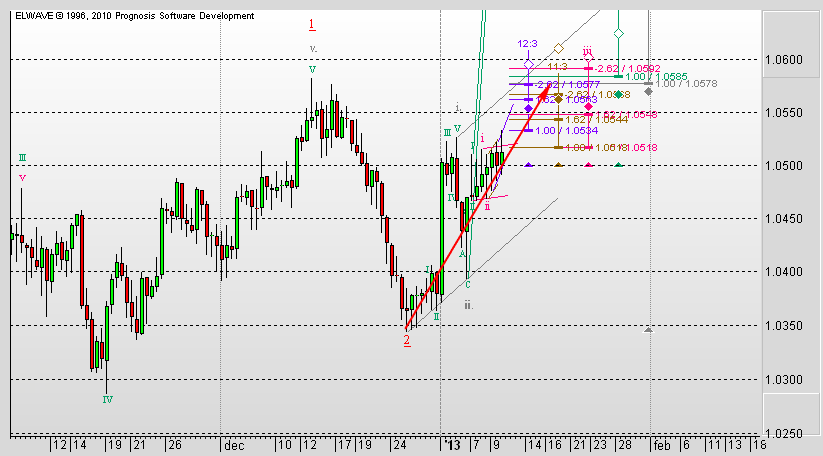Viewport: 823px width, 456px height.
Task: Select the purple 12:3 time target label
Action: 529,44
